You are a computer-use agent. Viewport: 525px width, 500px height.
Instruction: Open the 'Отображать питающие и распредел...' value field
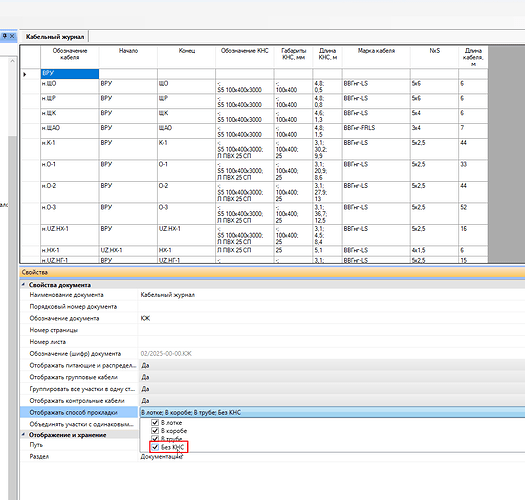pos(332,365)
